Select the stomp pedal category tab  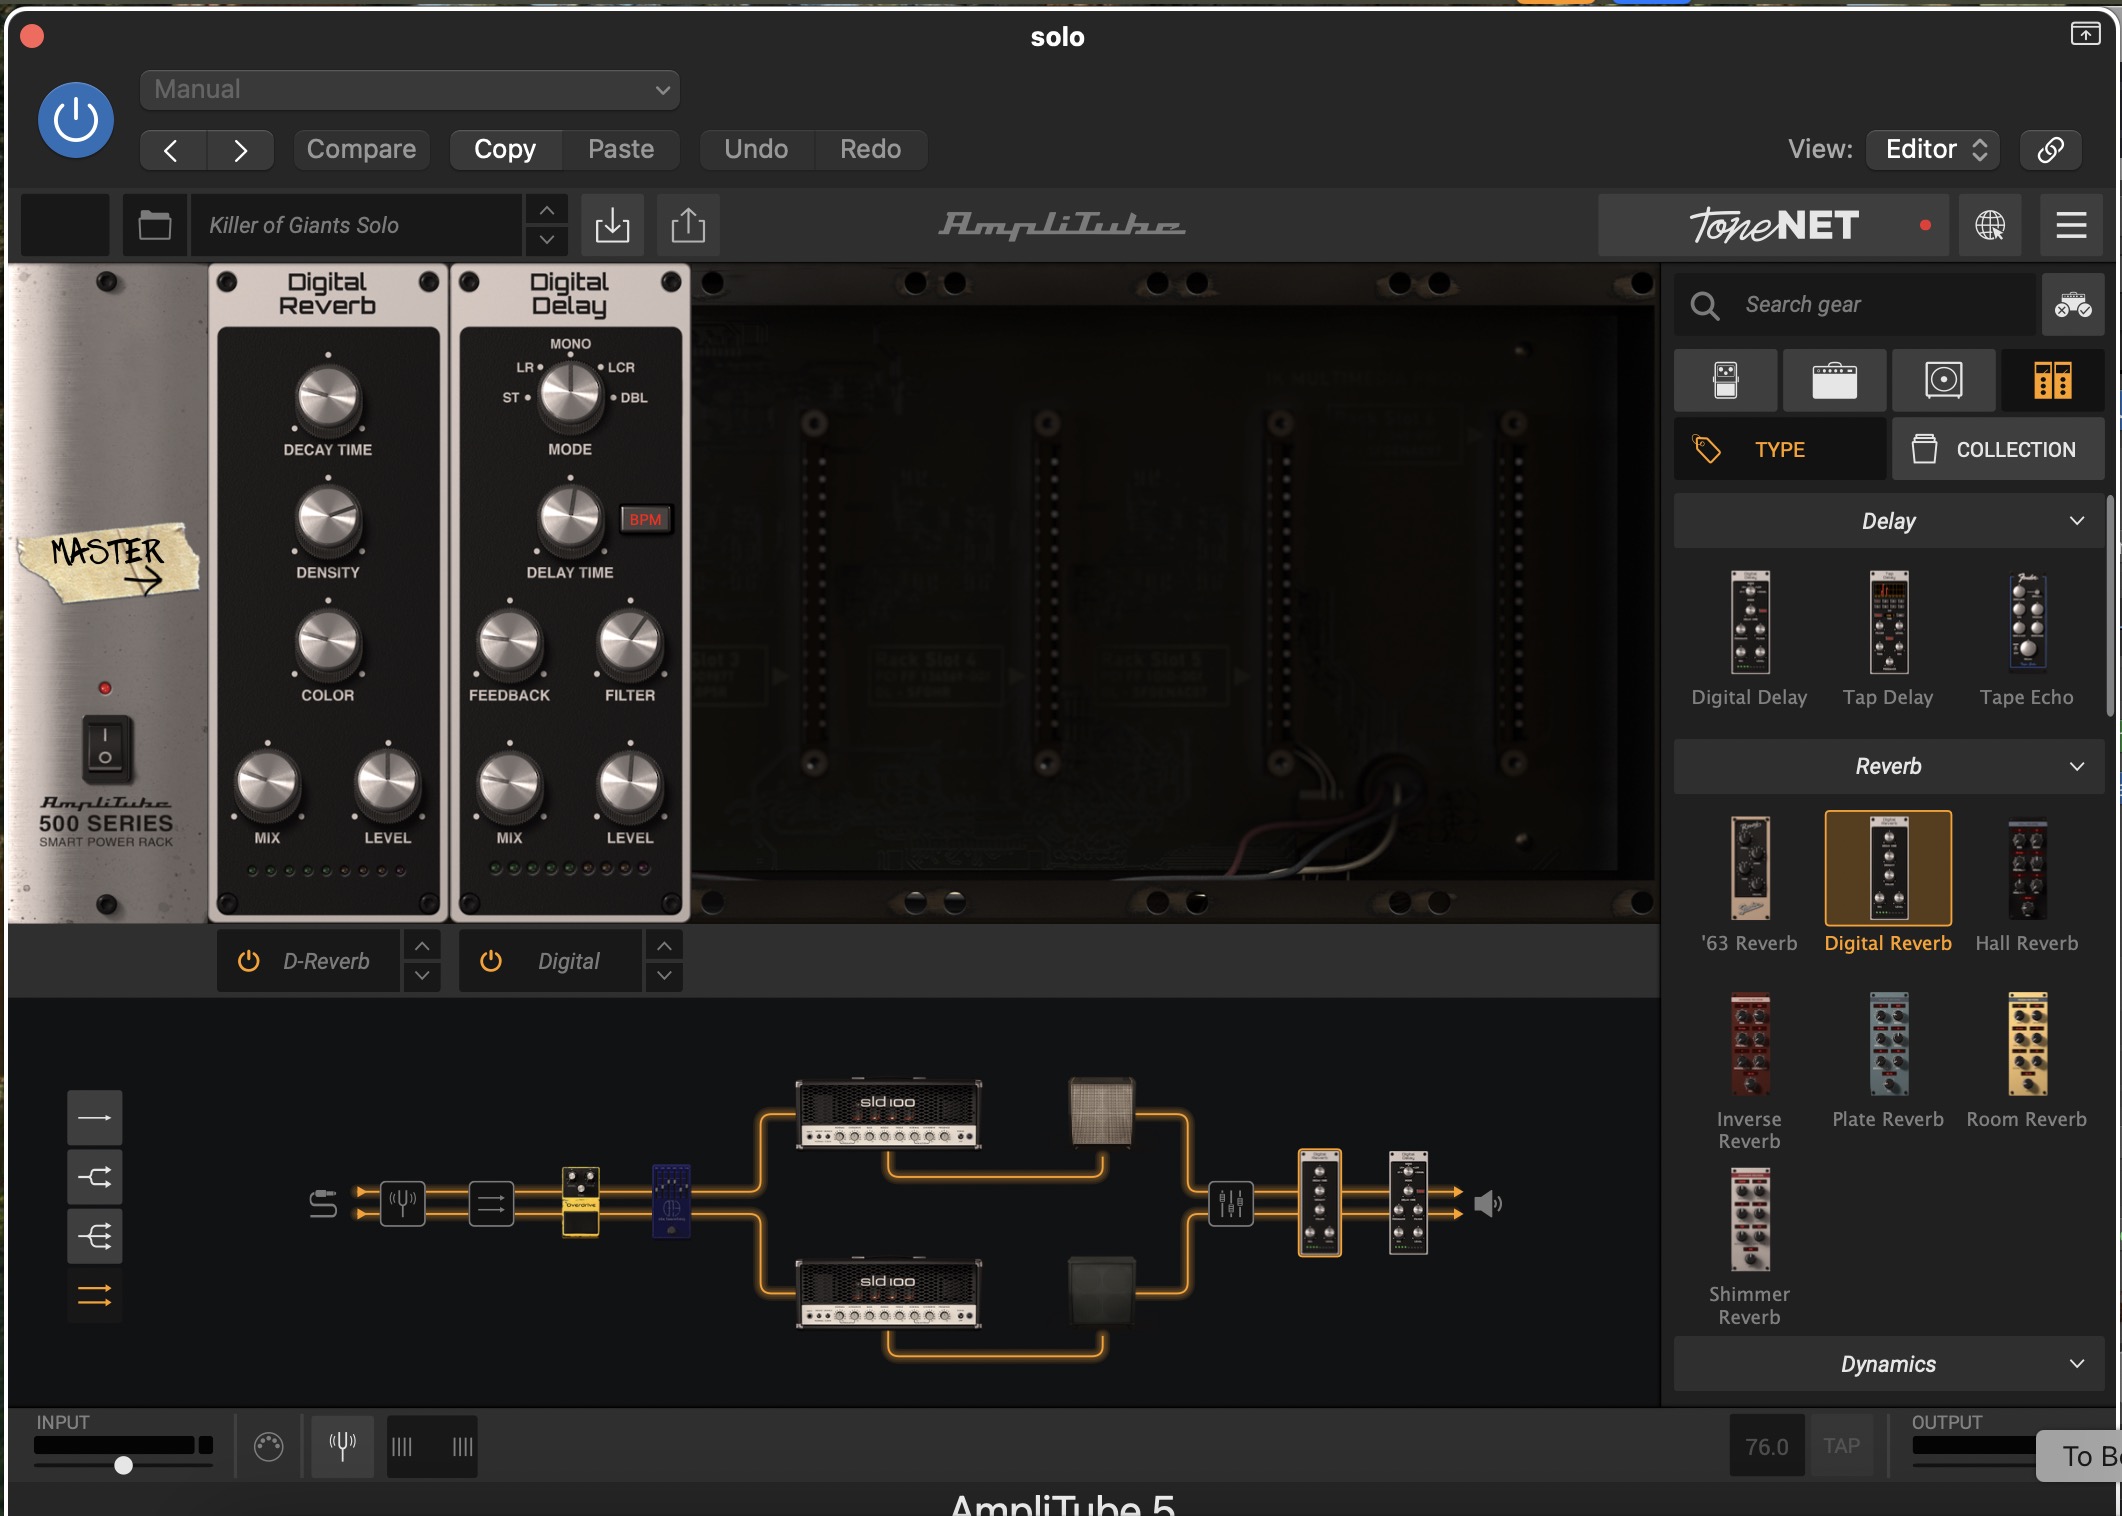(1726, 380)
